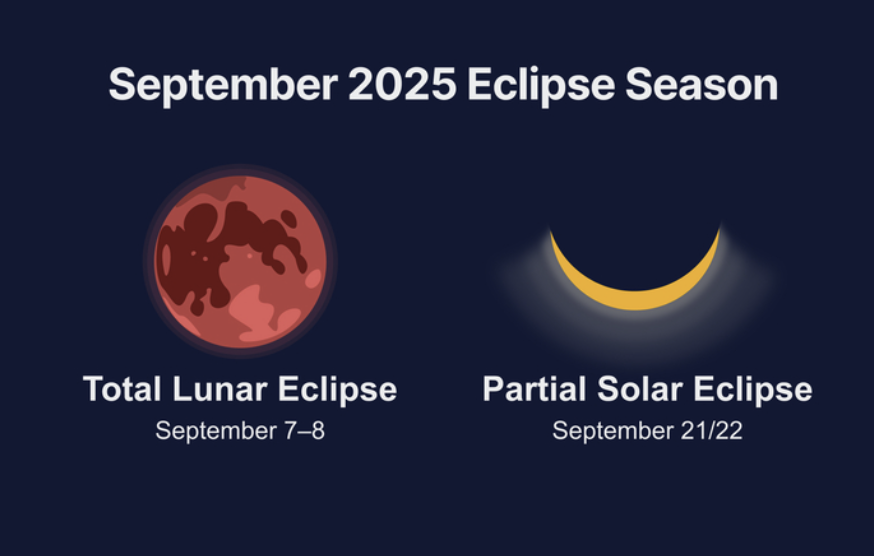Click the "September 2025 Eclipse Season" title
The height and width of the screenshot is (556, 874).
pos(442,85)
